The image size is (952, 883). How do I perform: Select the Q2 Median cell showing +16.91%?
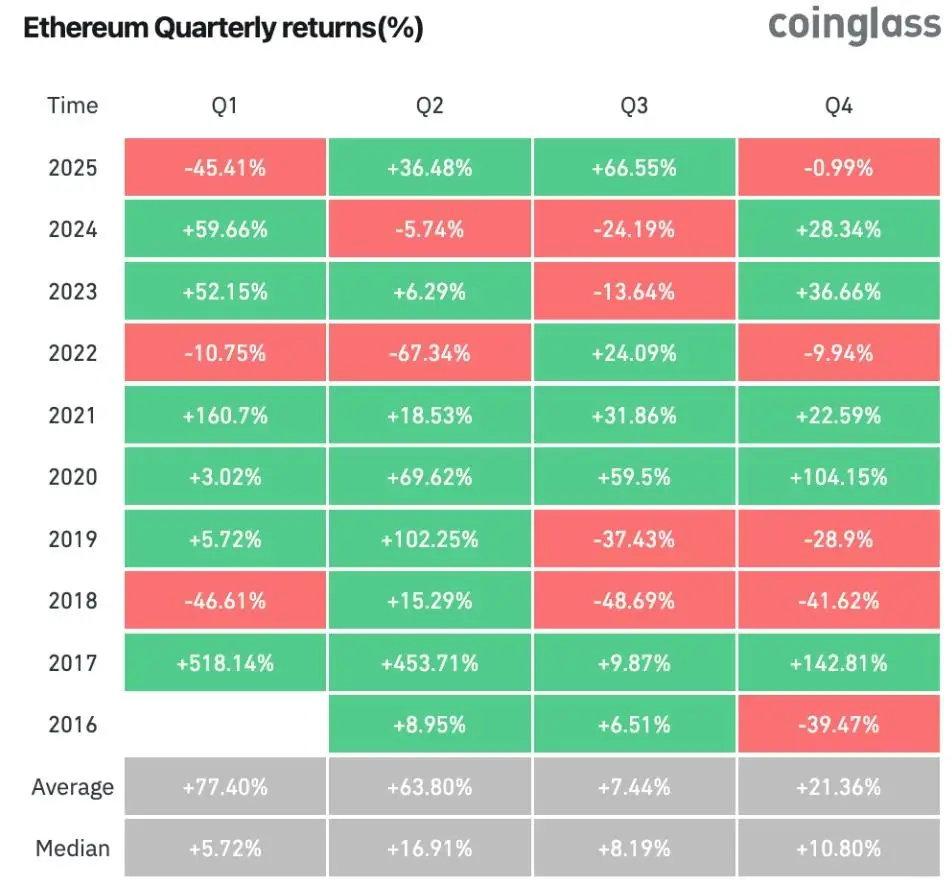pyautogui.click(x=429, y=849)
